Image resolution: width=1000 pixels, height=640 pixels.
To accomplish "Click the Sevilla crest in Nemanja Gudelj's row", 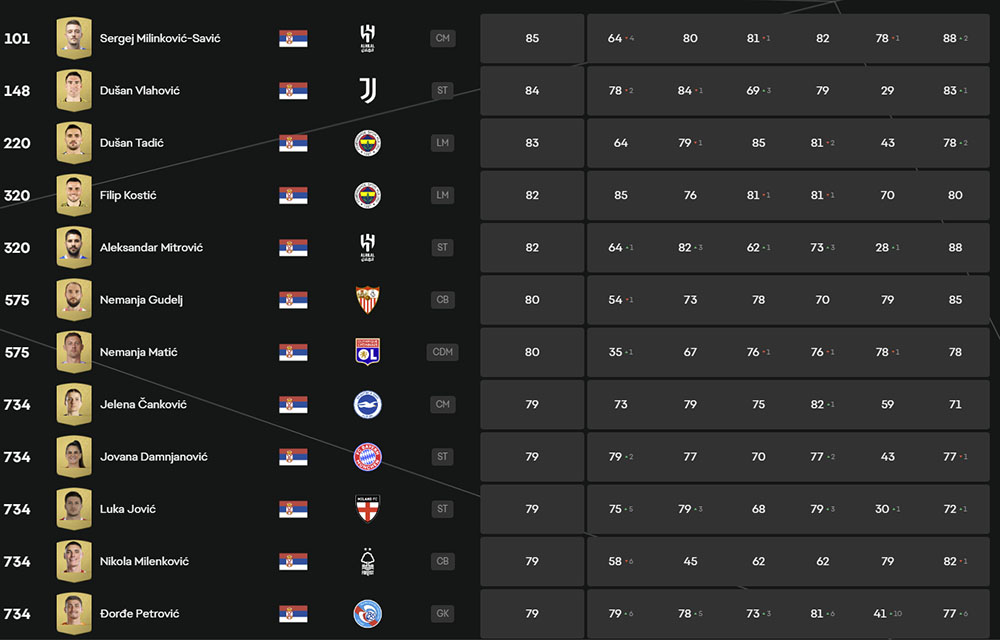I will [x=367, y=300].
